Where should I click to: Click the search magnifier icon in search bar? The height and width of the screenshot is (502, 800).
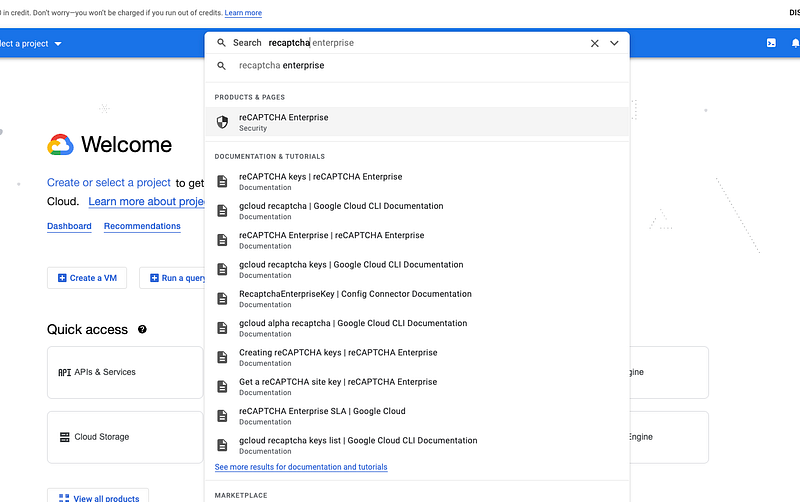tap(221, 43)
